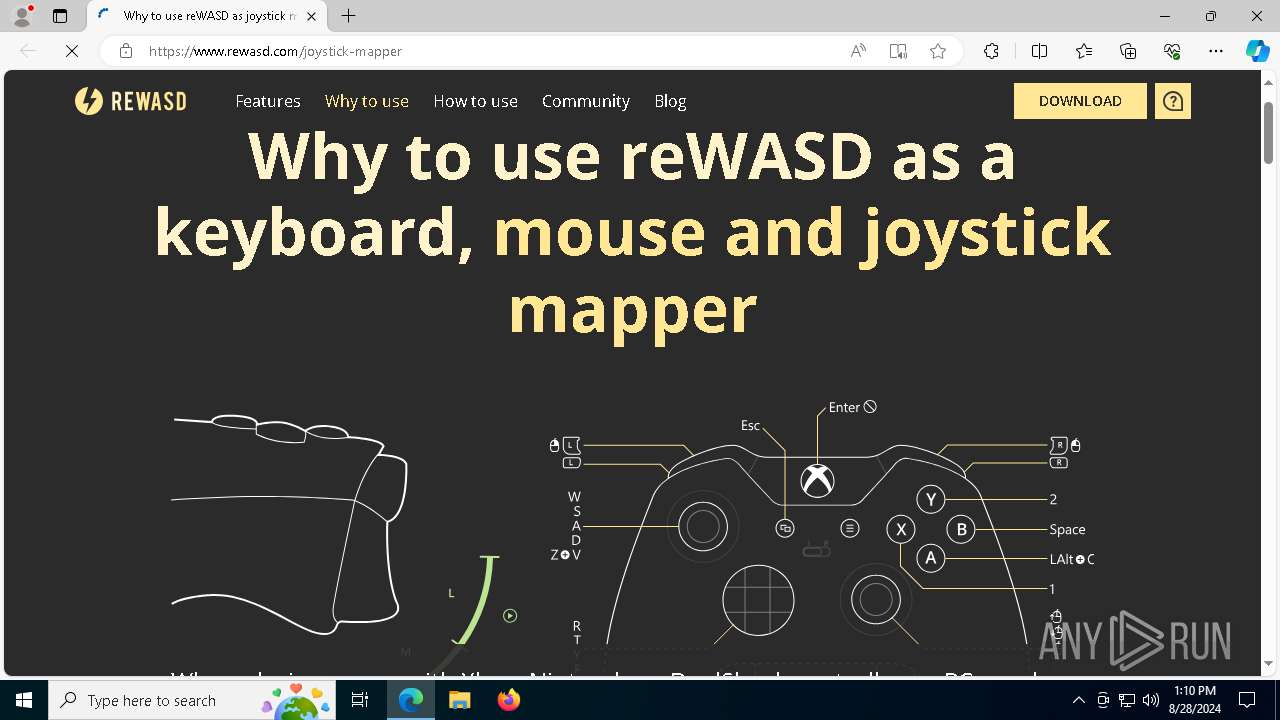
Task: Add this page to favorites star
Action: click(x=938, y=51)
